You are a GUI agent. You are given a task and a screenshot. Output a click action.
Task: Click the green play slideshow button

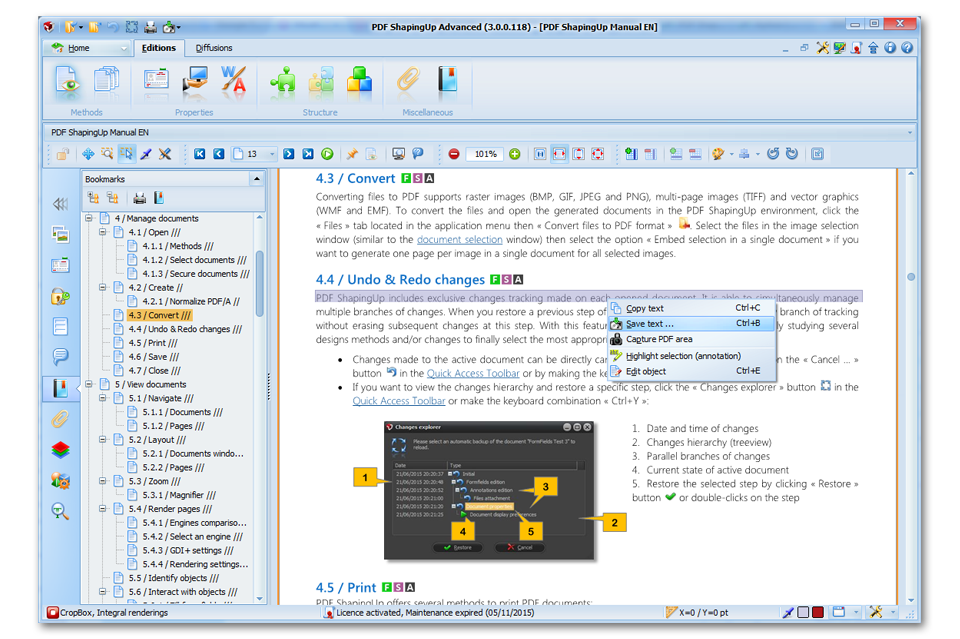(328, 154)
